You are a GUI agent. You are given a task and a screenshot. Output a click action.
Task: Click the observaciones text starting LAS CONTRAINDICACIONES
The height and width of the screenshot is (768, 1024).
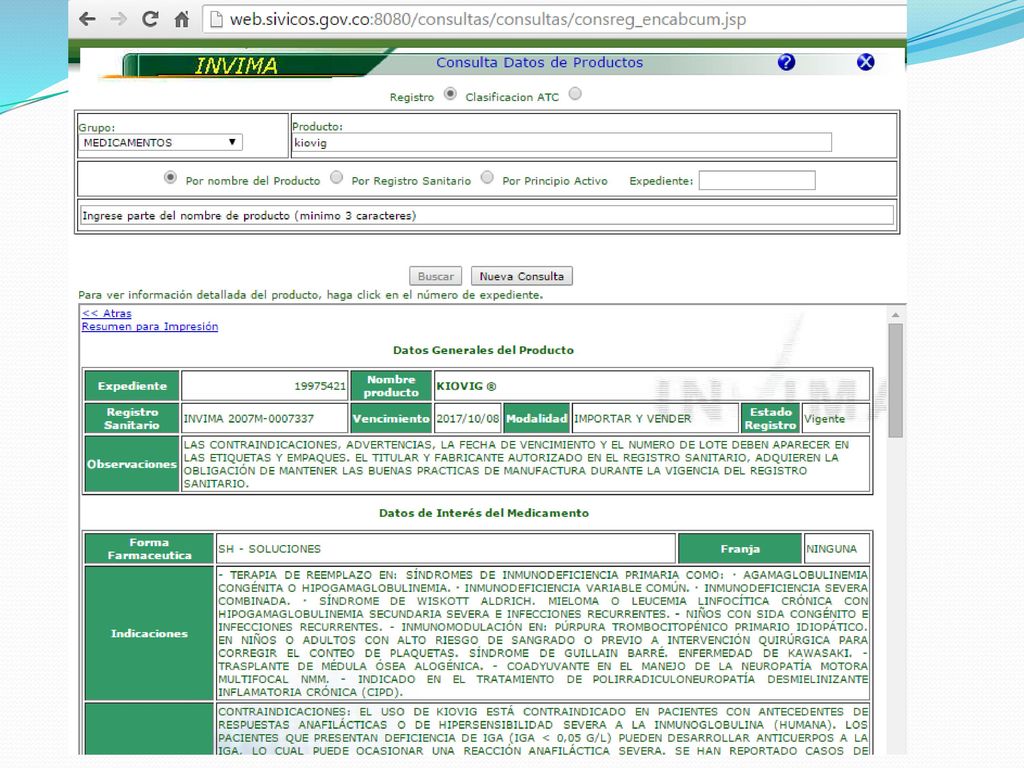[516, 464]
